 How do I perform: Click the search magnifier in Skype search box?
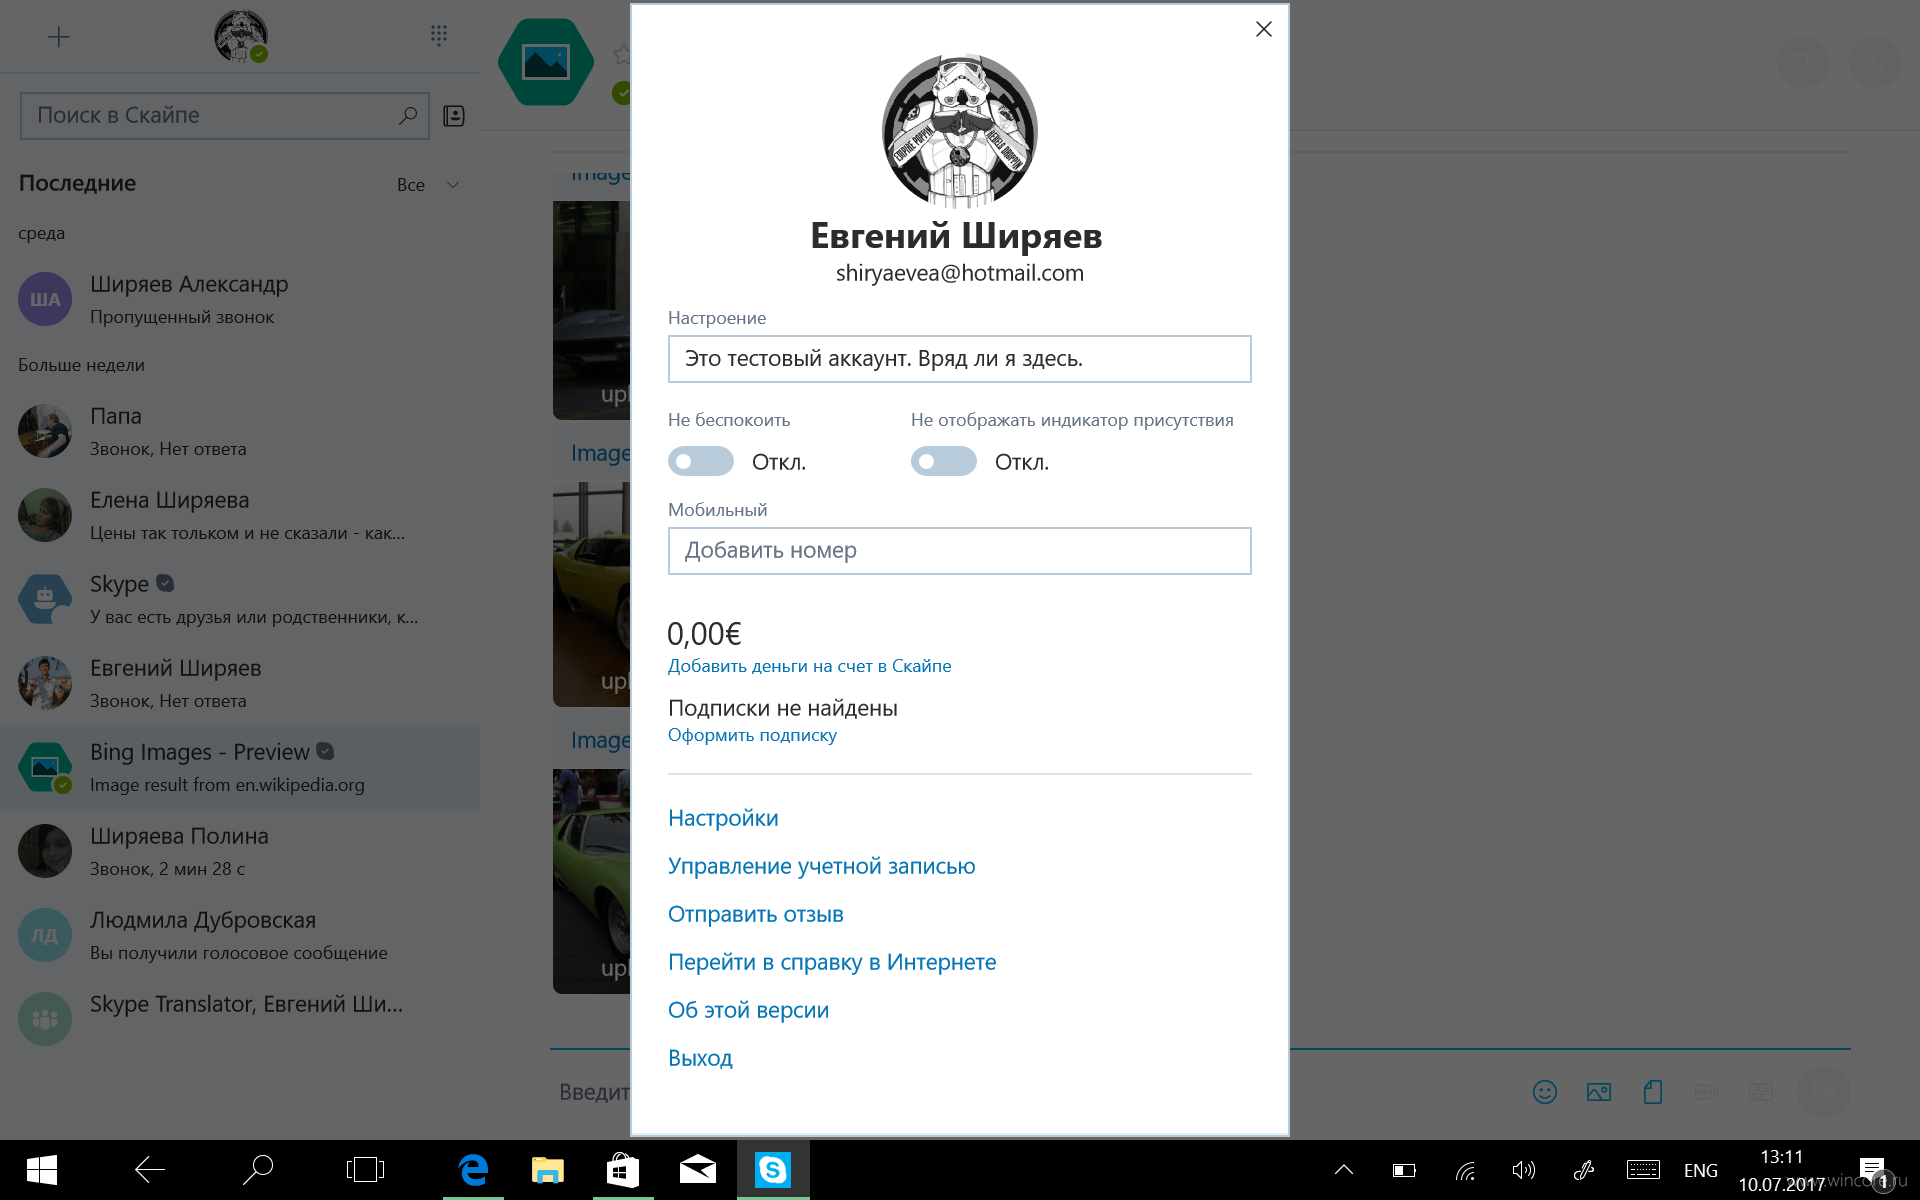click(x=407, y=116)
